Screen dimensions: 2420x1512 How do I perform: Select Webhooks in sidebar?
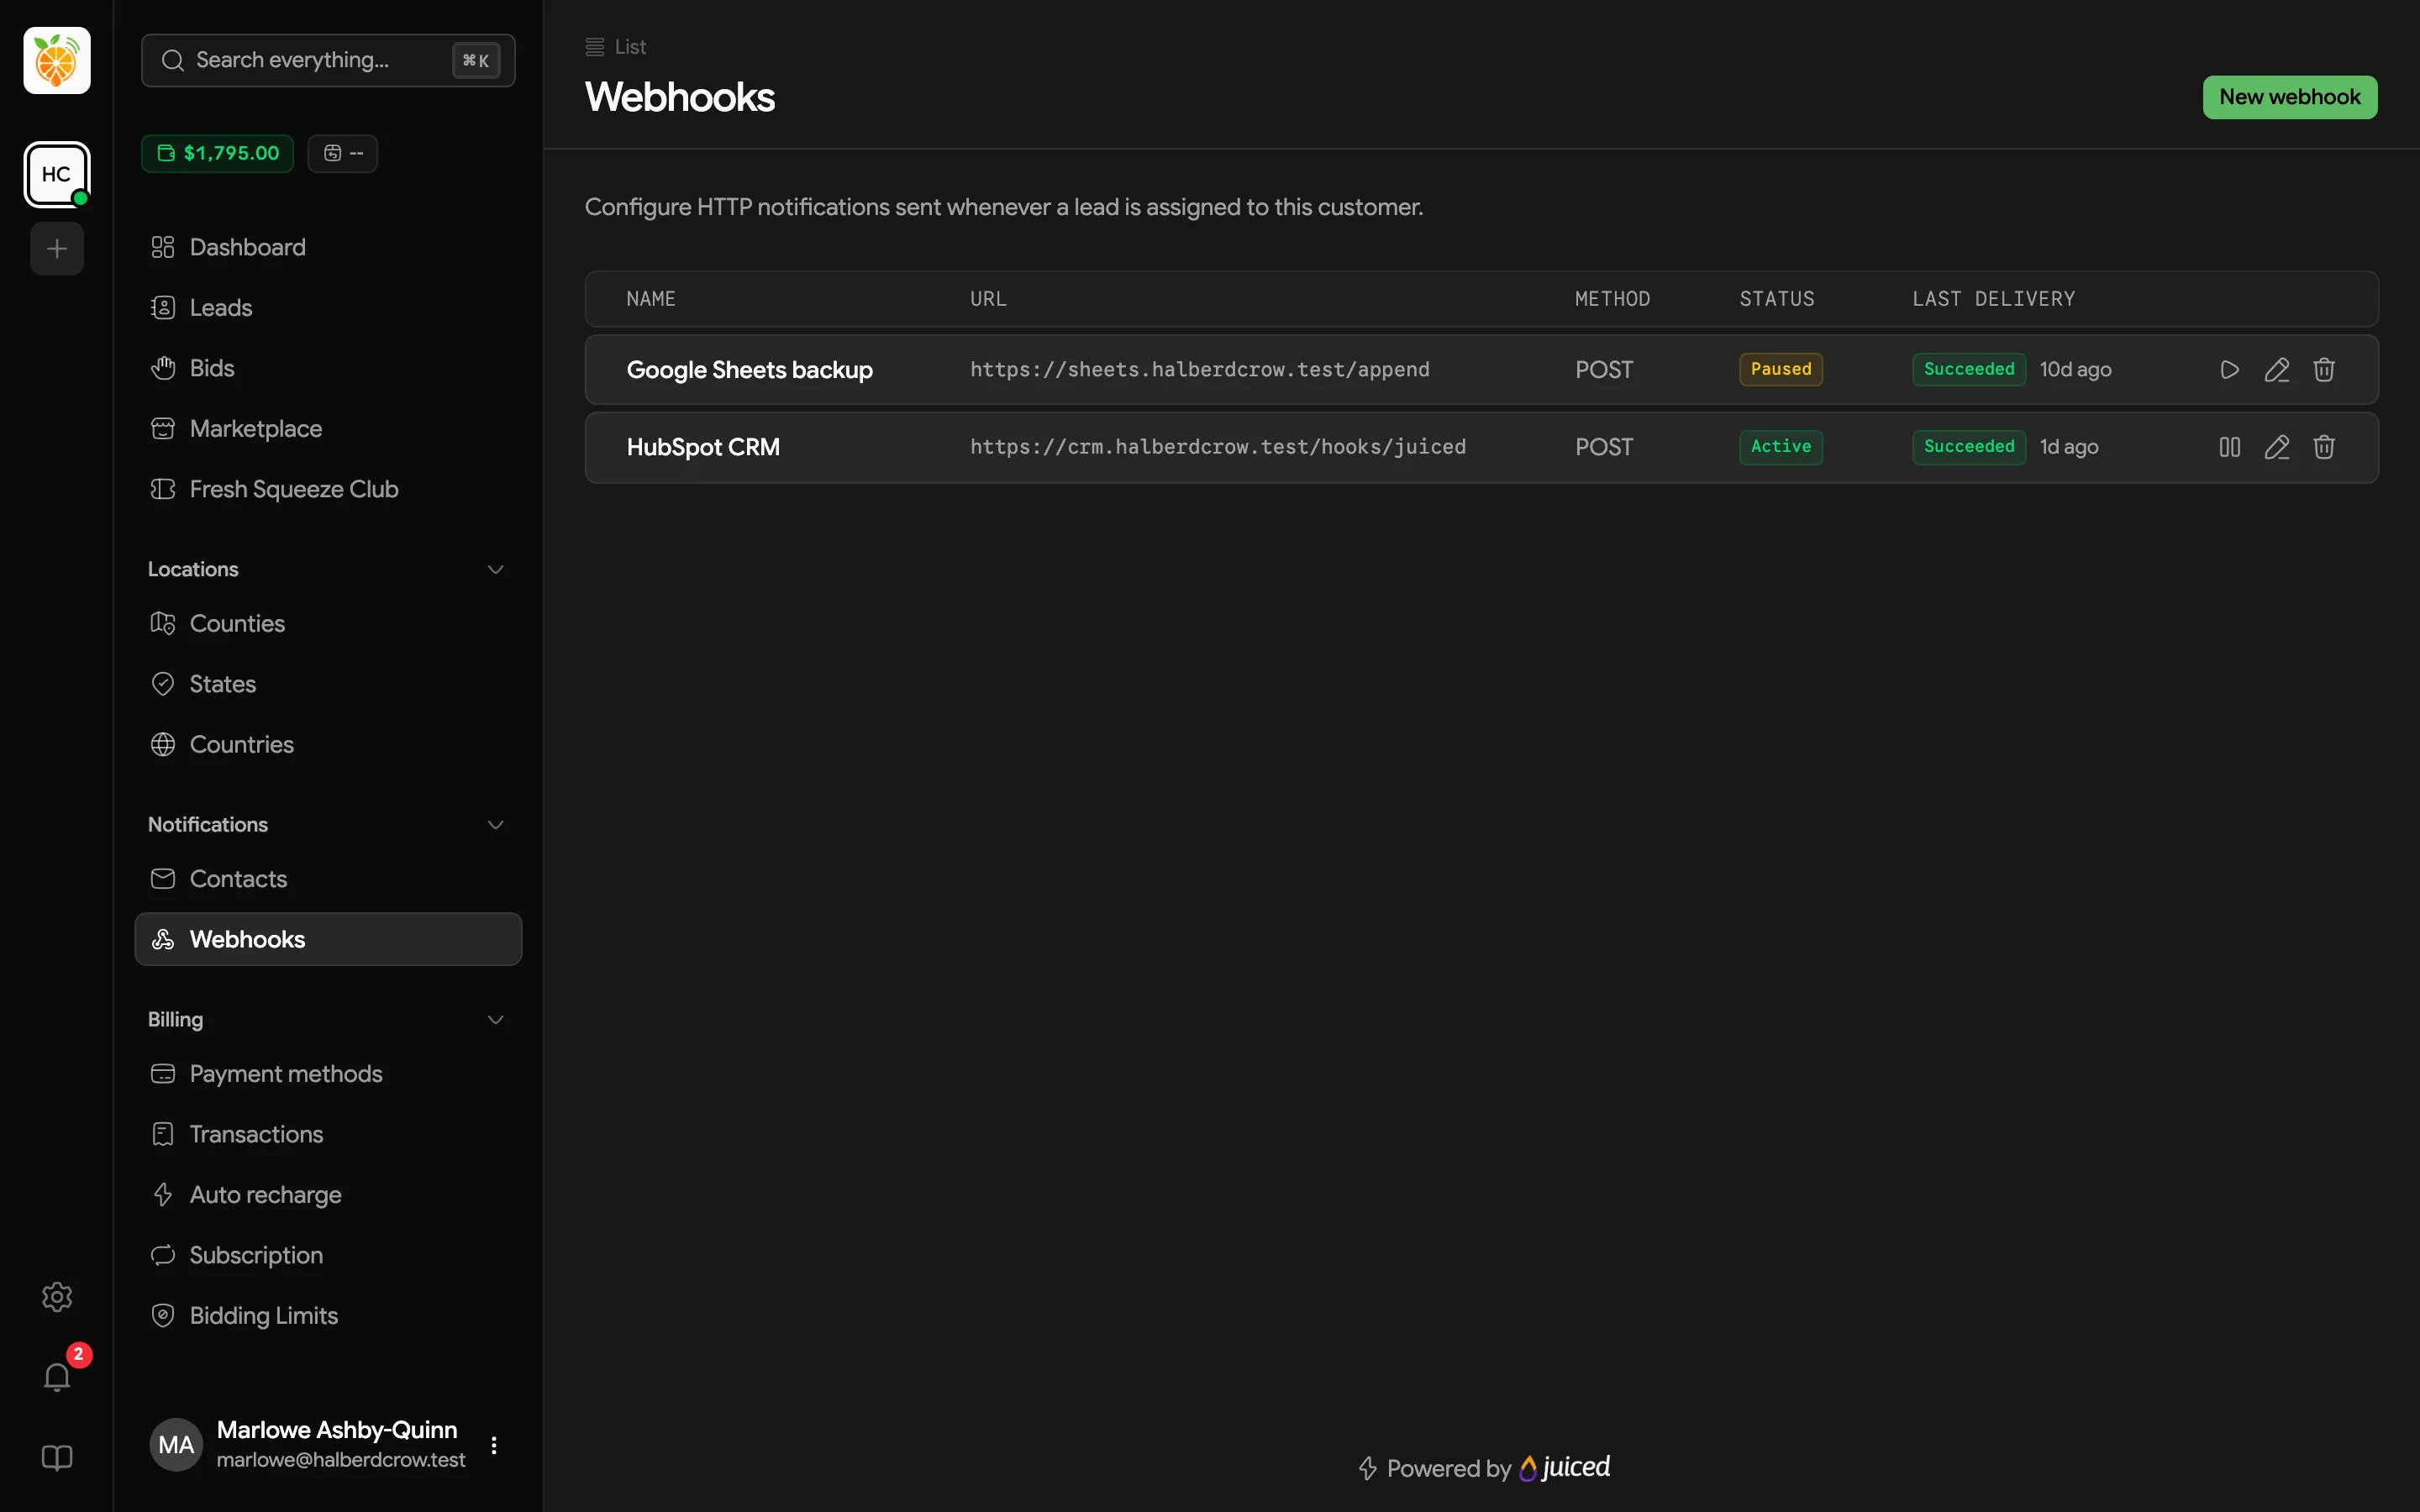[328, 939]
